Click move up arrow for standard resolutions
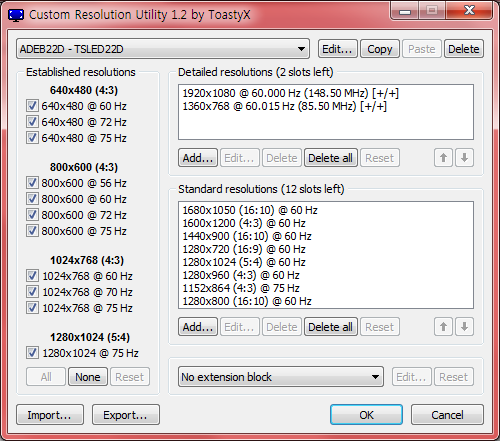This screenshot has width=500, height=441. 443,327
